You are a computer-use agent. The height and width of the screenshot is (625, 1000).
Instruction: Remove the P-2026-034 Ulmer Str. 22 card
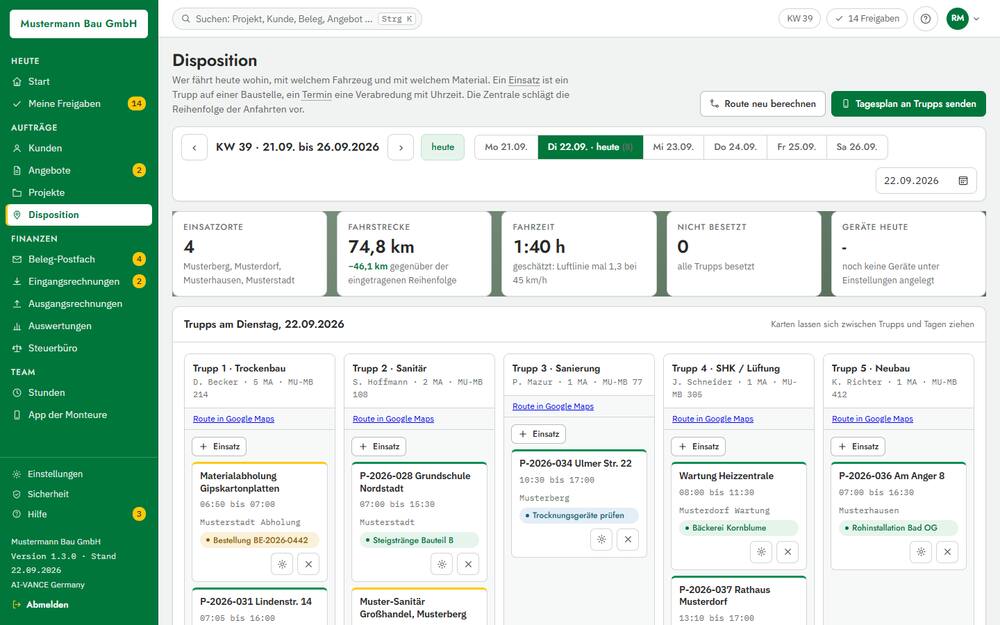pos(628,539)
